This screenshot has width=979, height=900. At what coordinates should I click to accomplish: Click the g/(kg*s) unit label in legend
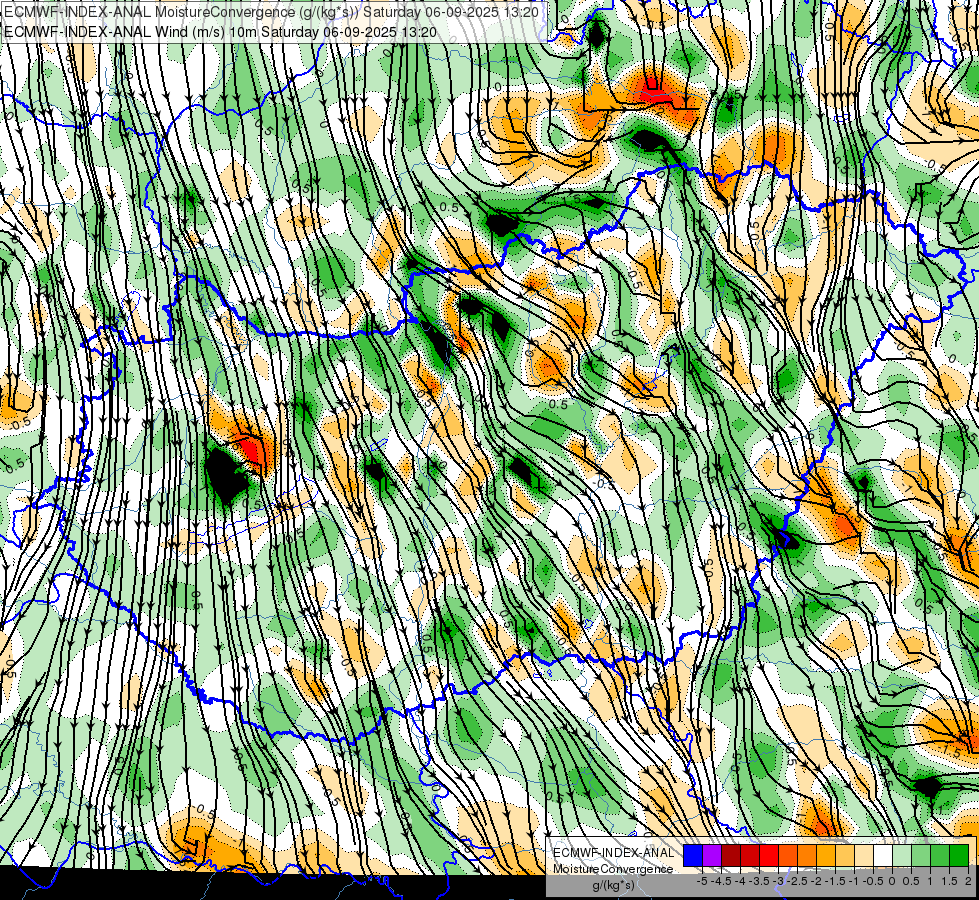[x=613, y=885]
